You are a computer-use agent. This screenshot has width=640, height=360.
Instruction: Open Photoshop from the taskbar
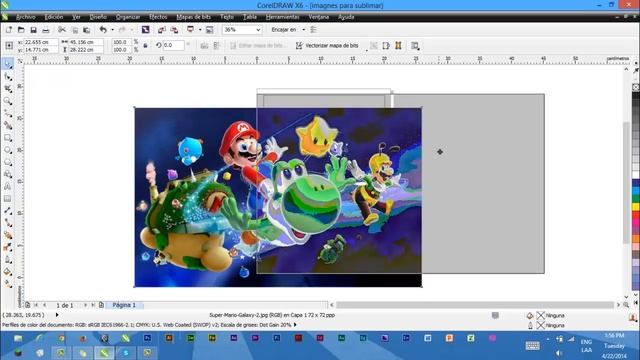click(147, 338)
